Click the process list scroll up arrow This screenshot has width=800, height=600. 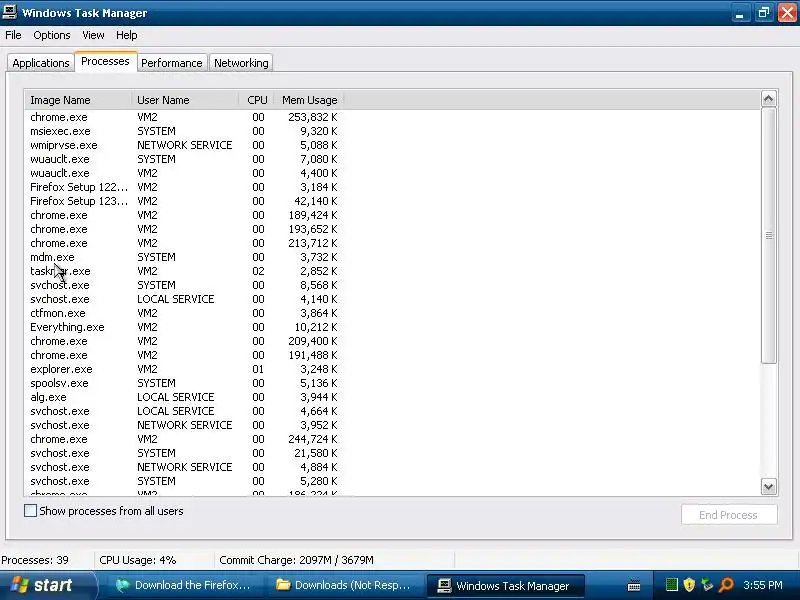coord(769,99)
